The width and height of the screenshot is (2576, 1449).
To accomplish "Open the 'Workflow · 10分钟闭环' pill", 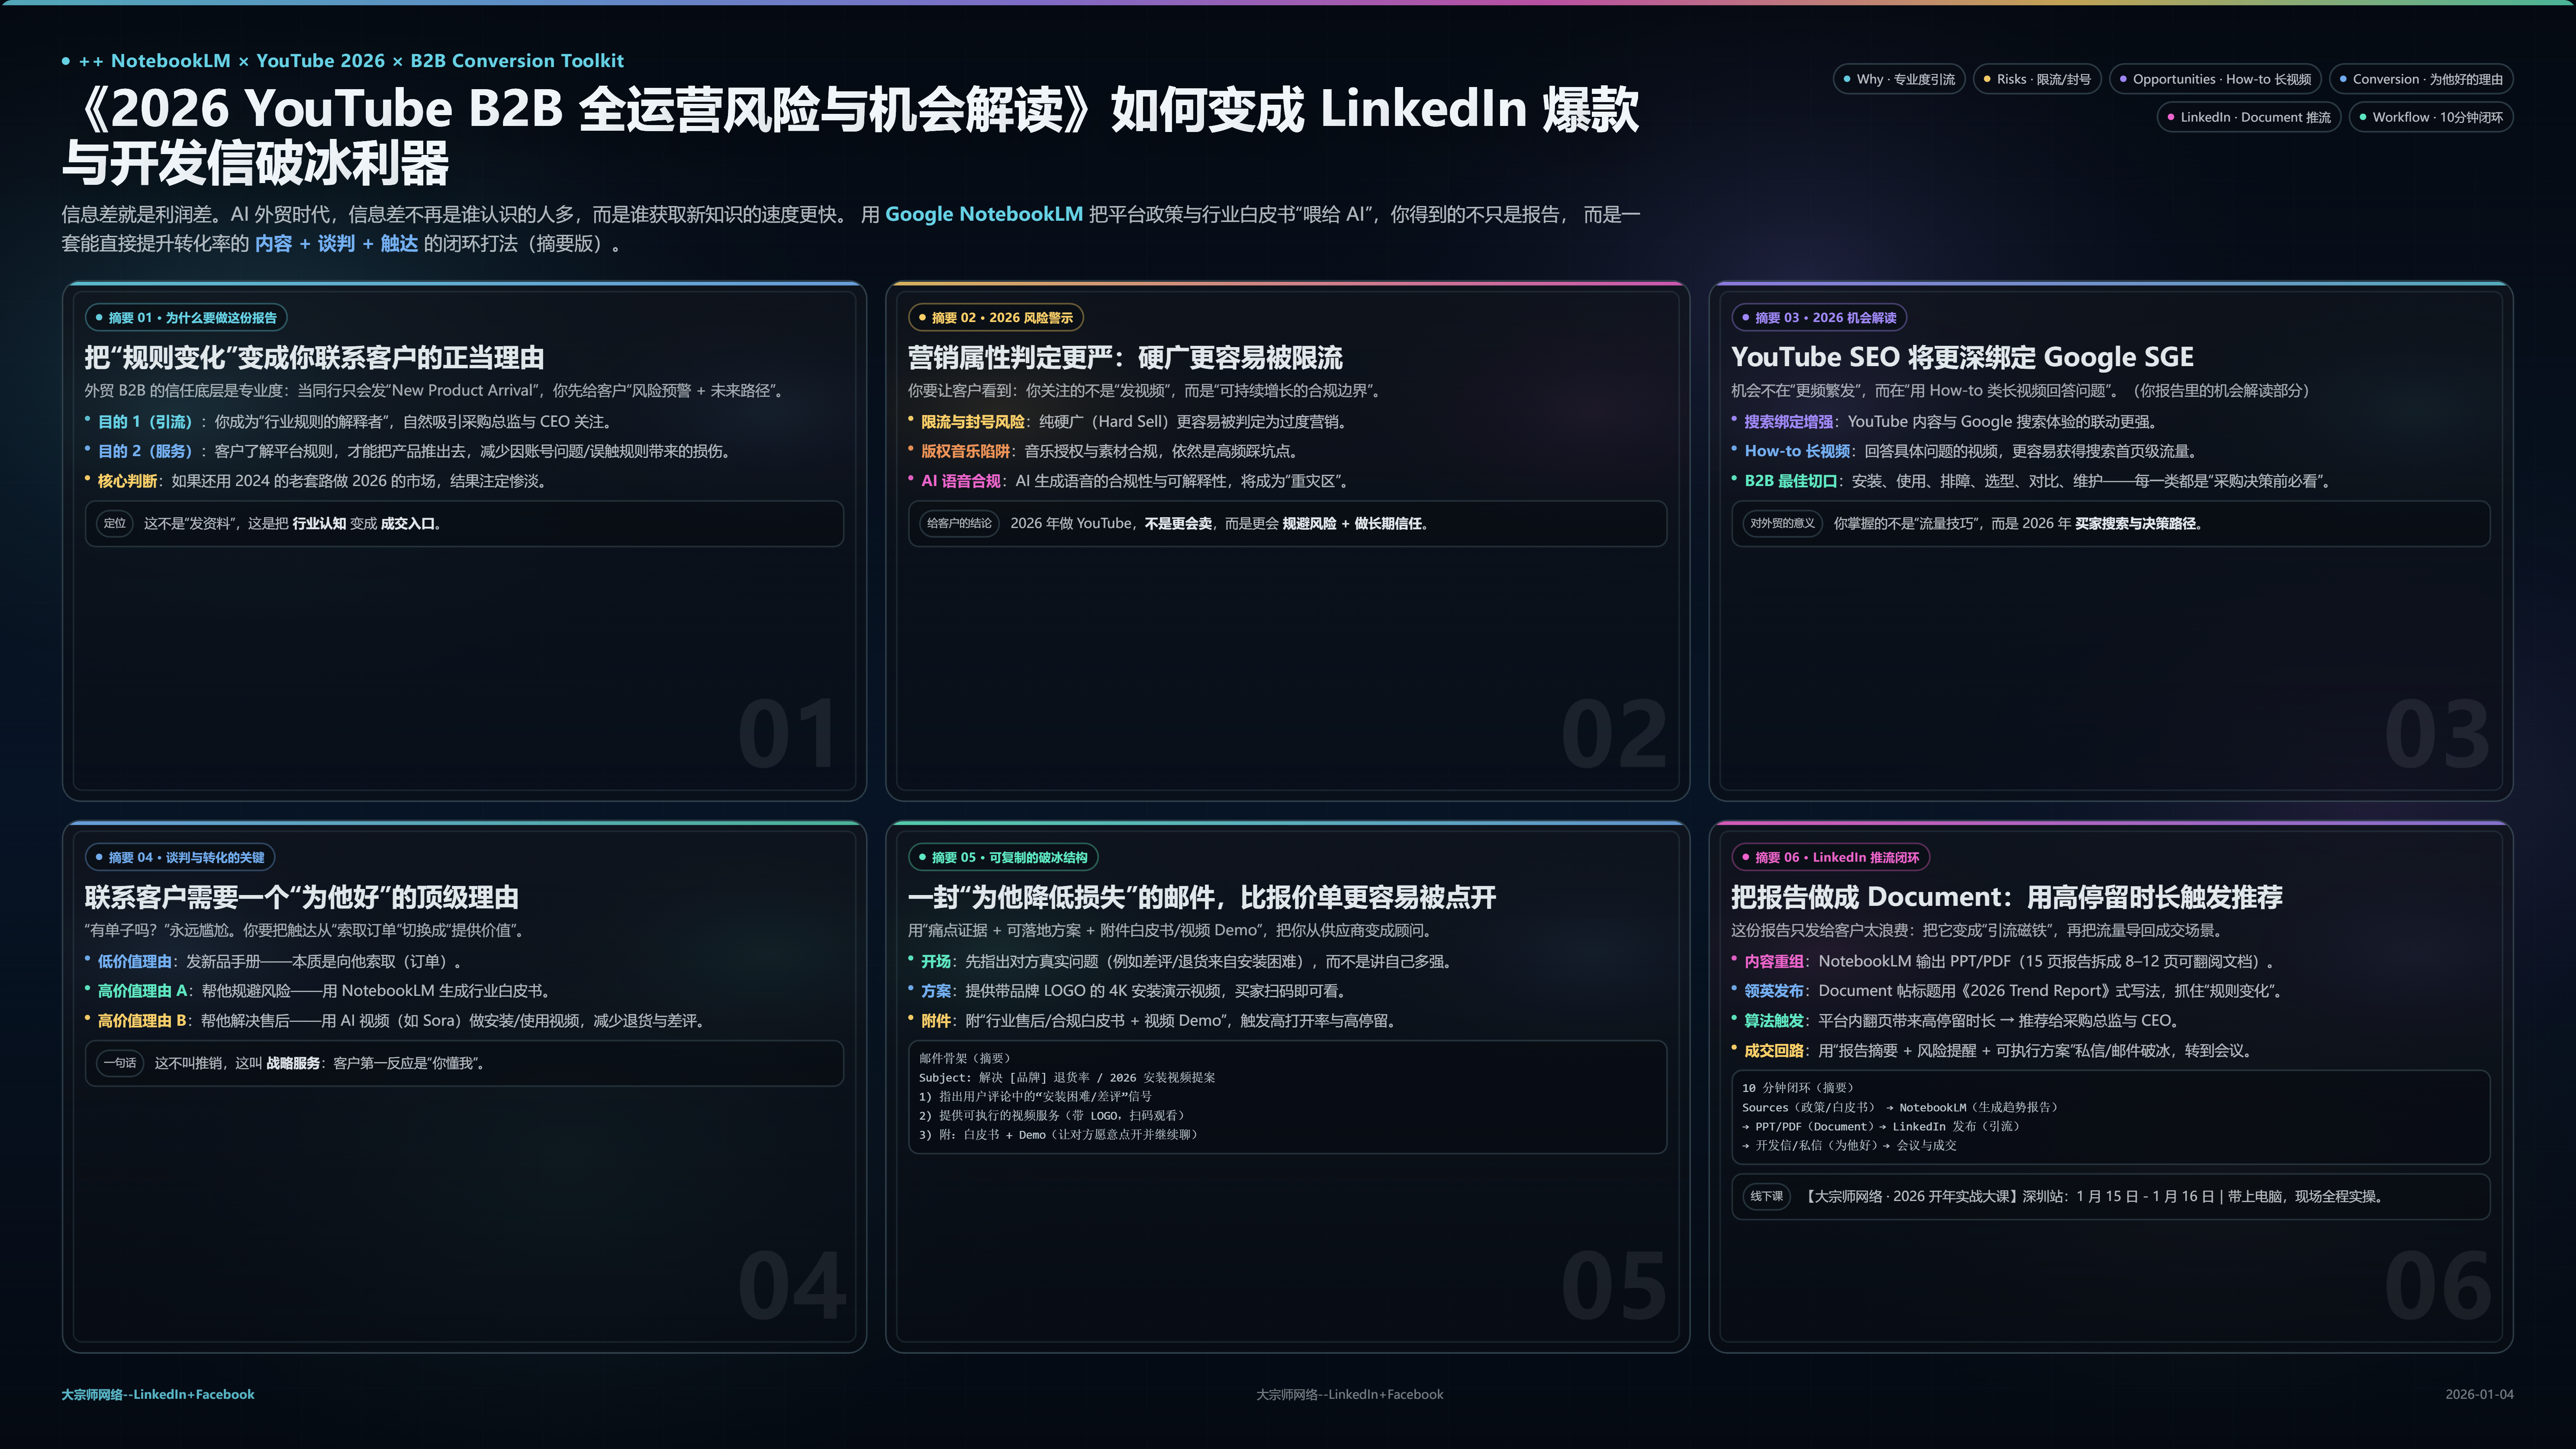I will 2430,117.
